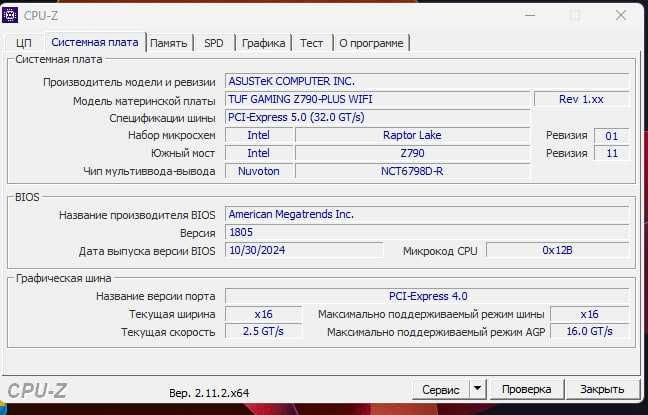Click the Z790 southbridge value
Image resolution: width=648 pixels, height=415 pixels.
click(412, 153)
